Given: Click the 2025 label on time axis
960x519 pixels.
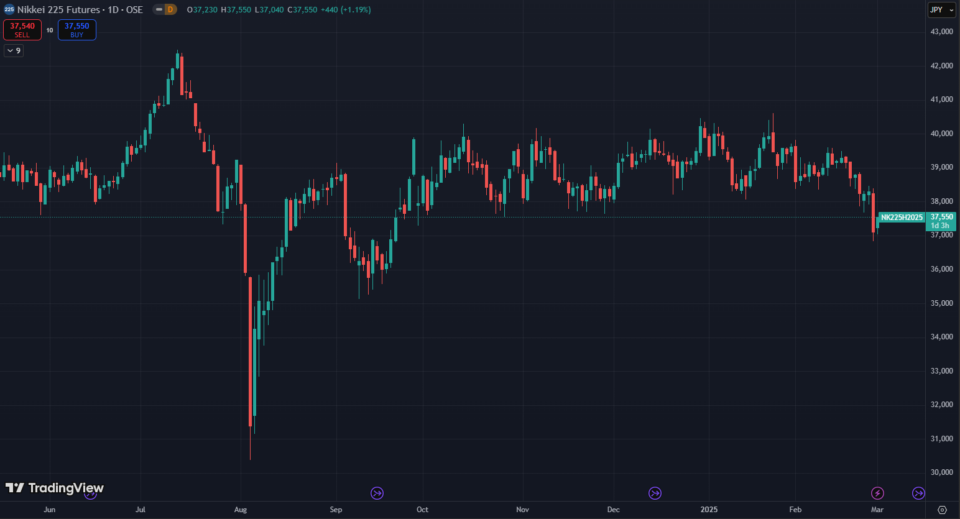Looking at the screenshot, I should click(708, 509).
